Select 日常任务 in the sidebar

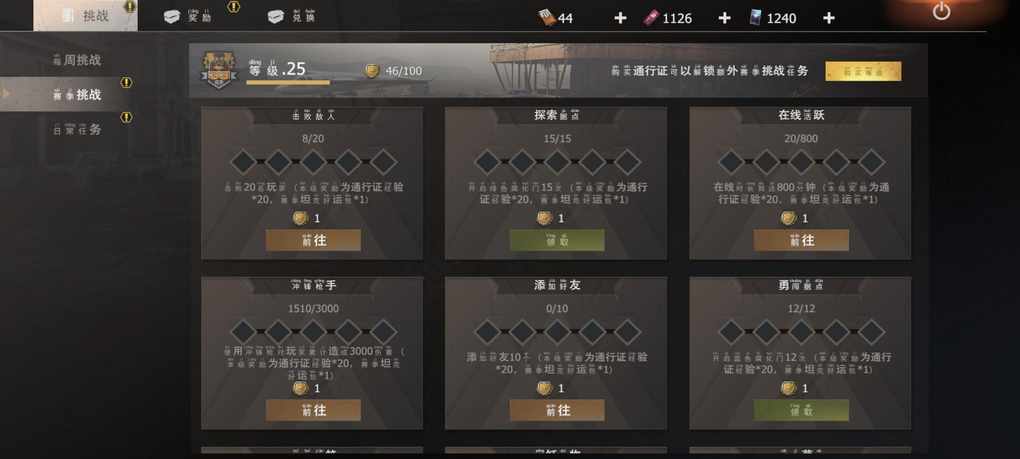(77, 129)
